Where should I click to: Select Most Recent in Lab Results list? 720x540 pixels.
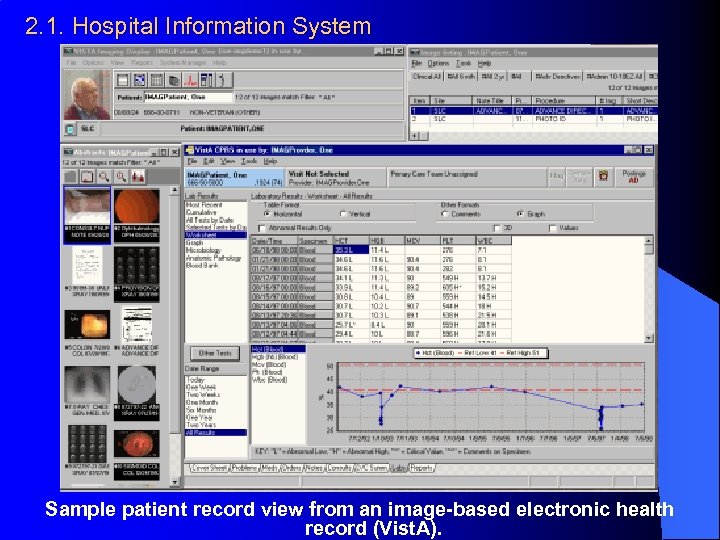(204, 205)
